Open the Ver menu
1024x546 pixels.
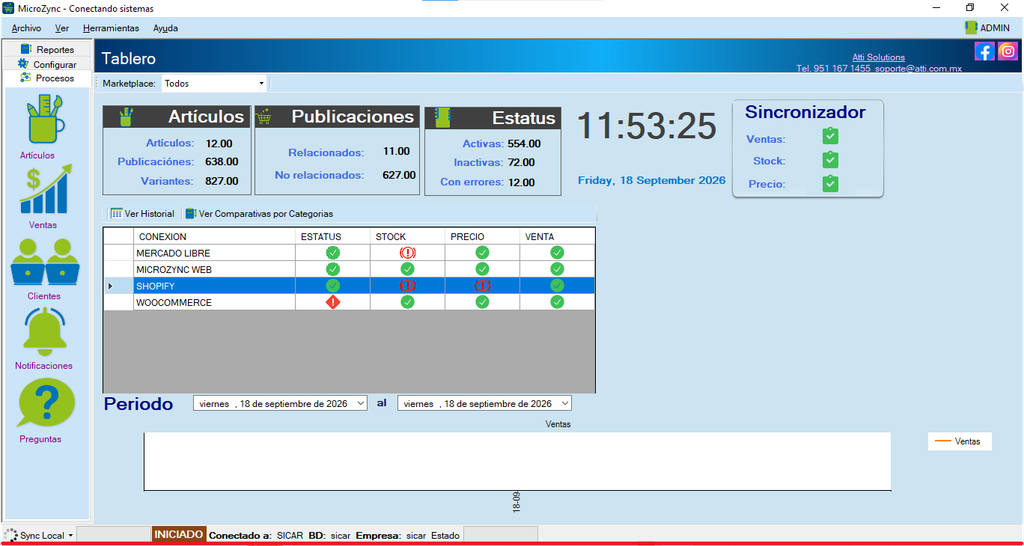(62, 28)
